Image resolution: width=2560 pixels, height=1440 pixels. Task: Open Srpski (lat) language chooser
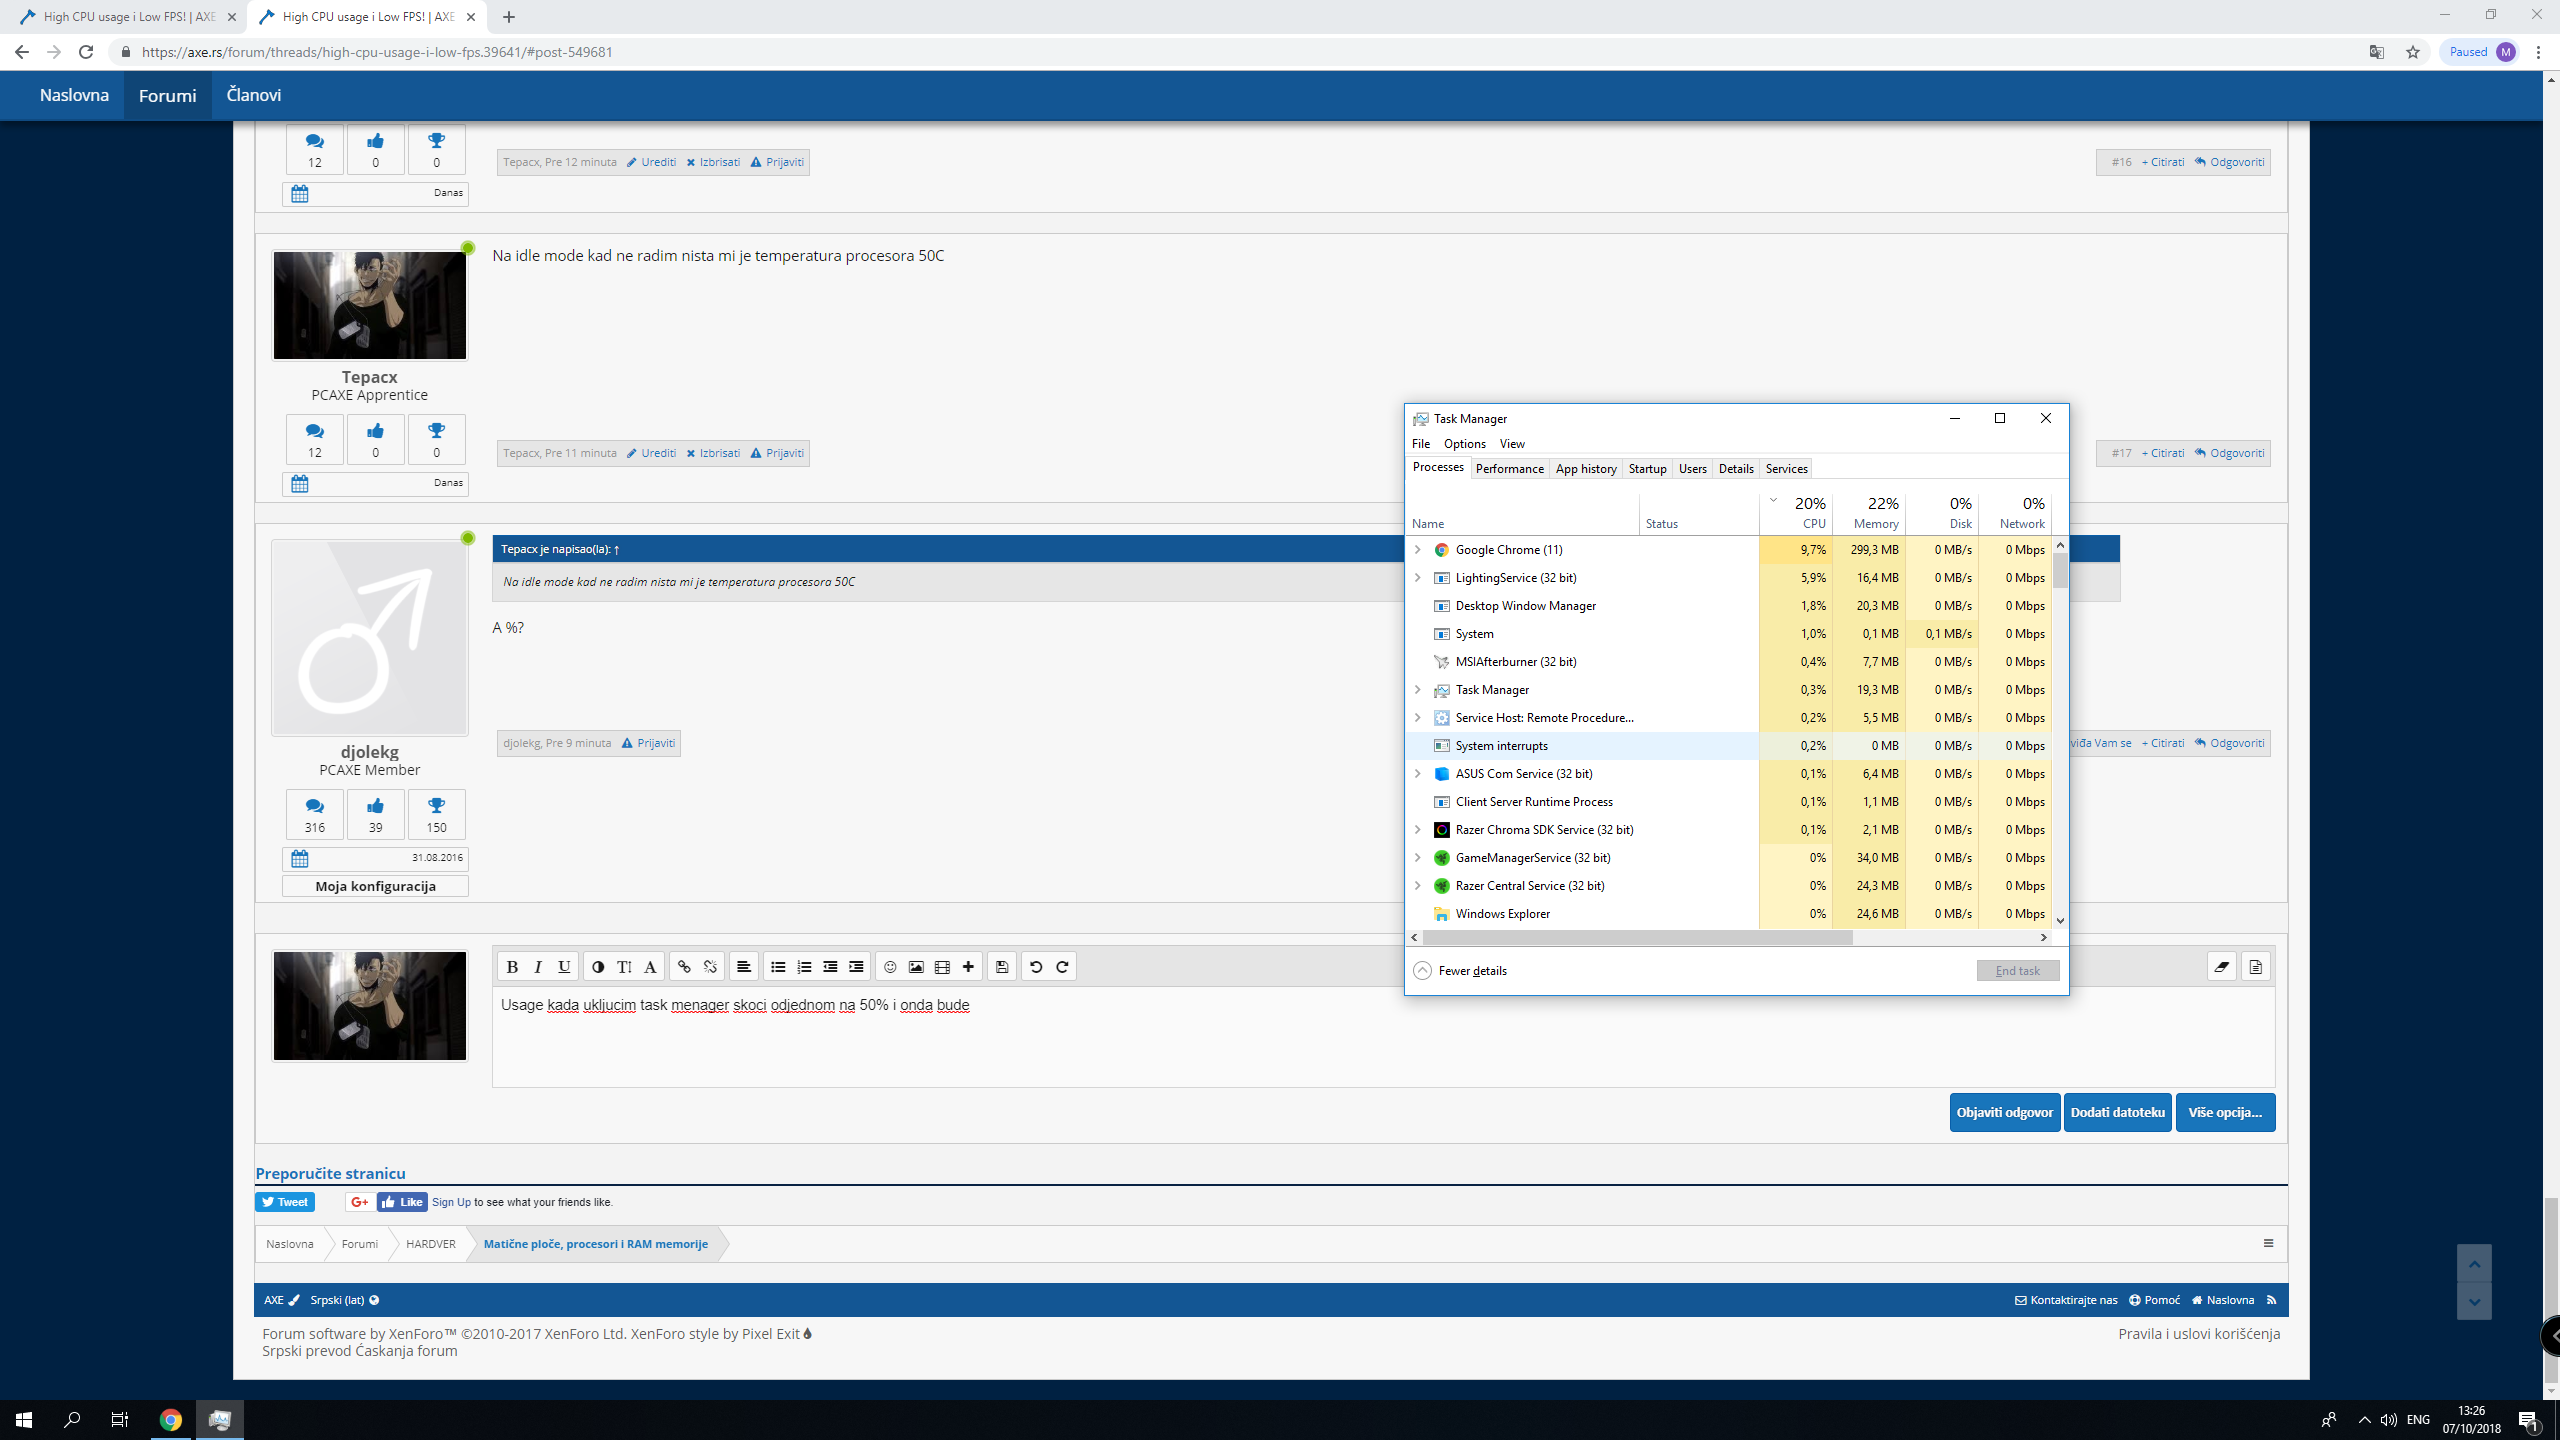[x=344, y=1300]
